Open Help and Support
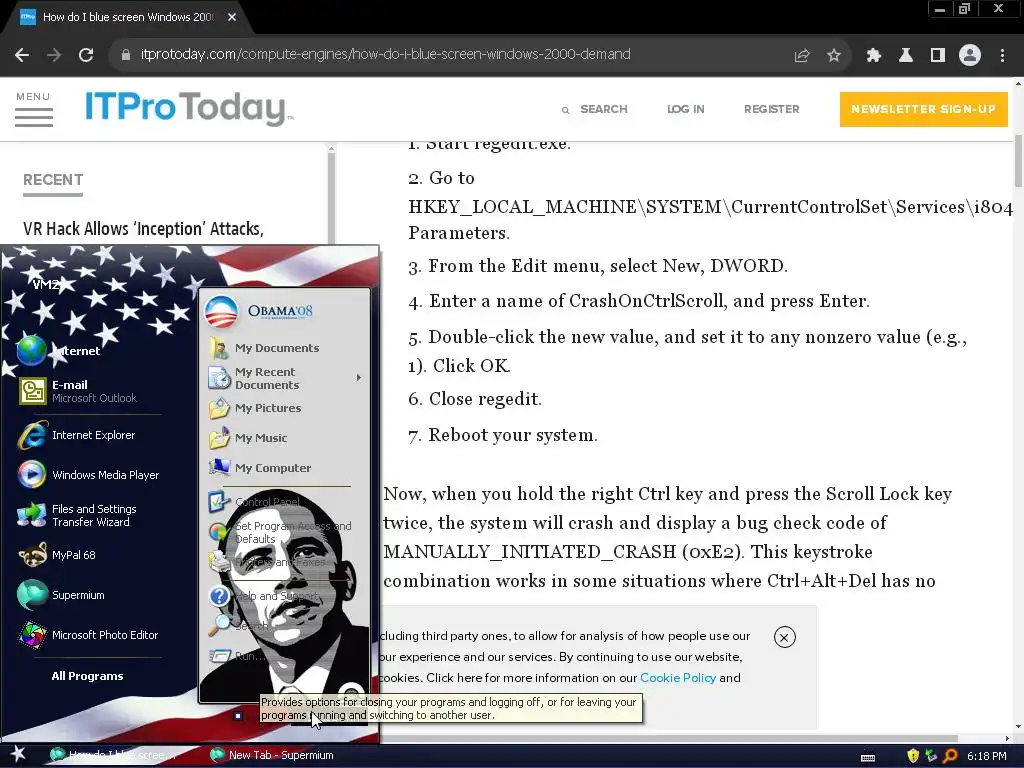 point(264,596)
